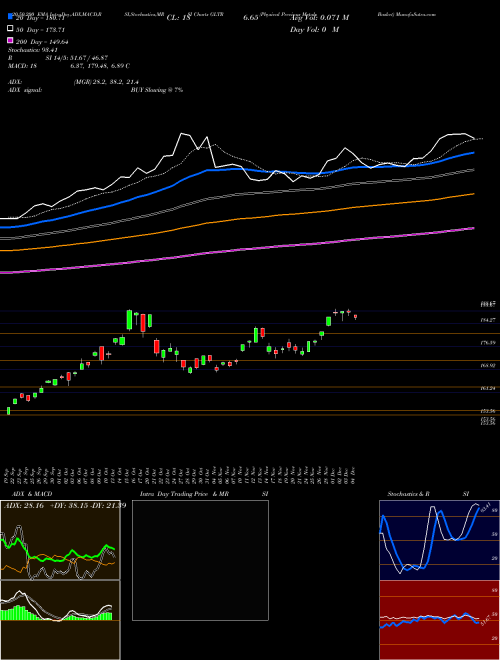Click the 176.59 price axis label
Screen dimensions: 500x660
coord(488,343)
